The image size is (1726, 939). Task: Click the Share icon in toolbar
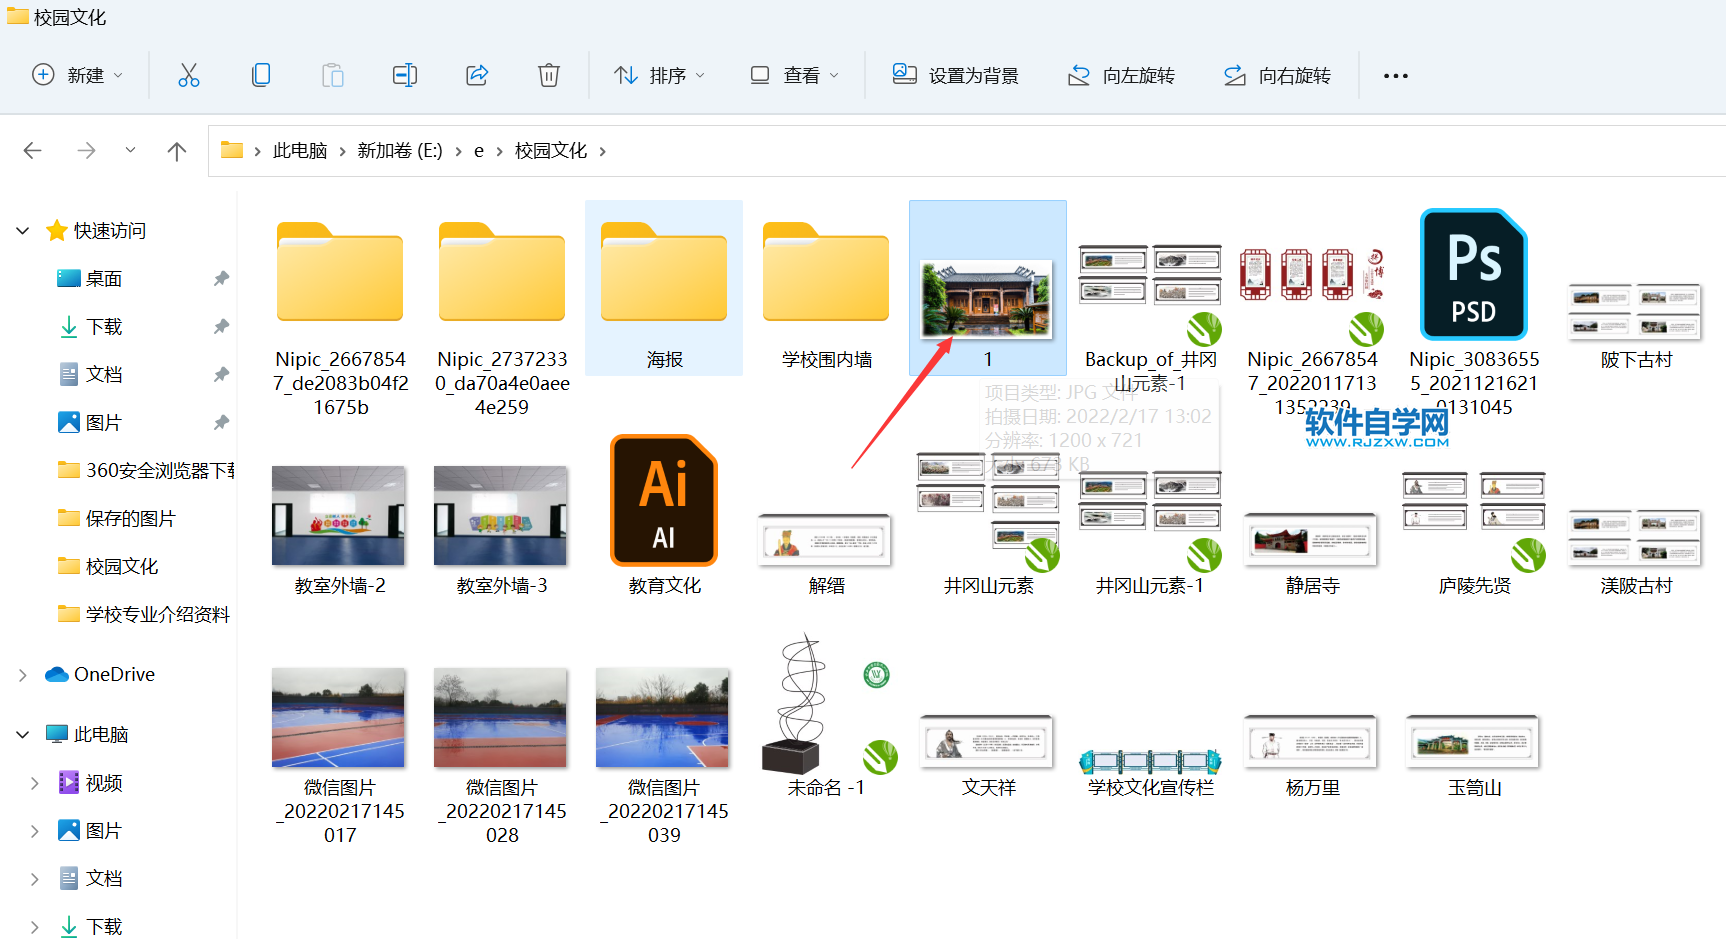(x=477, y=75)
